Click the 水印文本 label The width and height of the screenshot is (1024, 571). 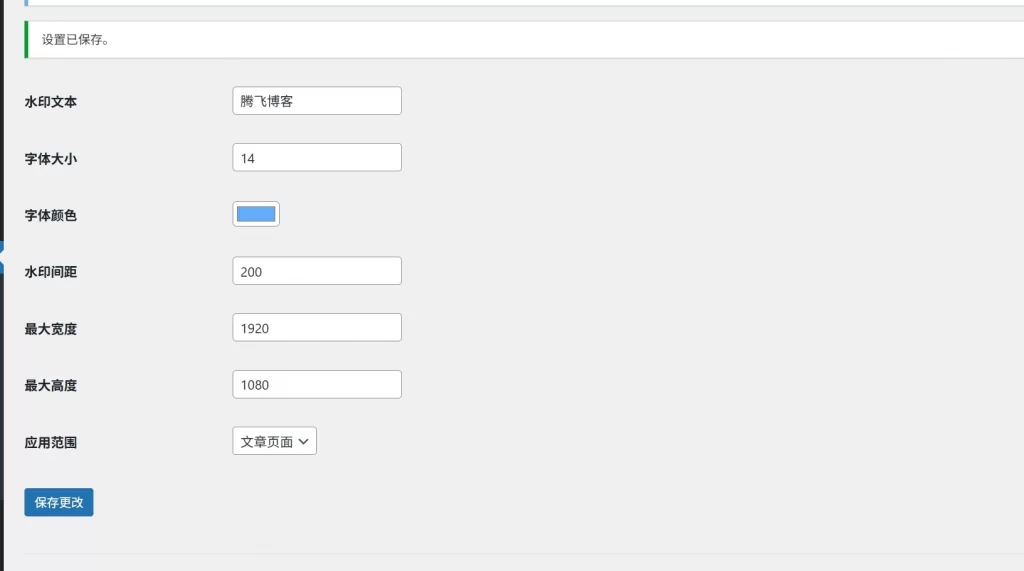tap(51, 101)
